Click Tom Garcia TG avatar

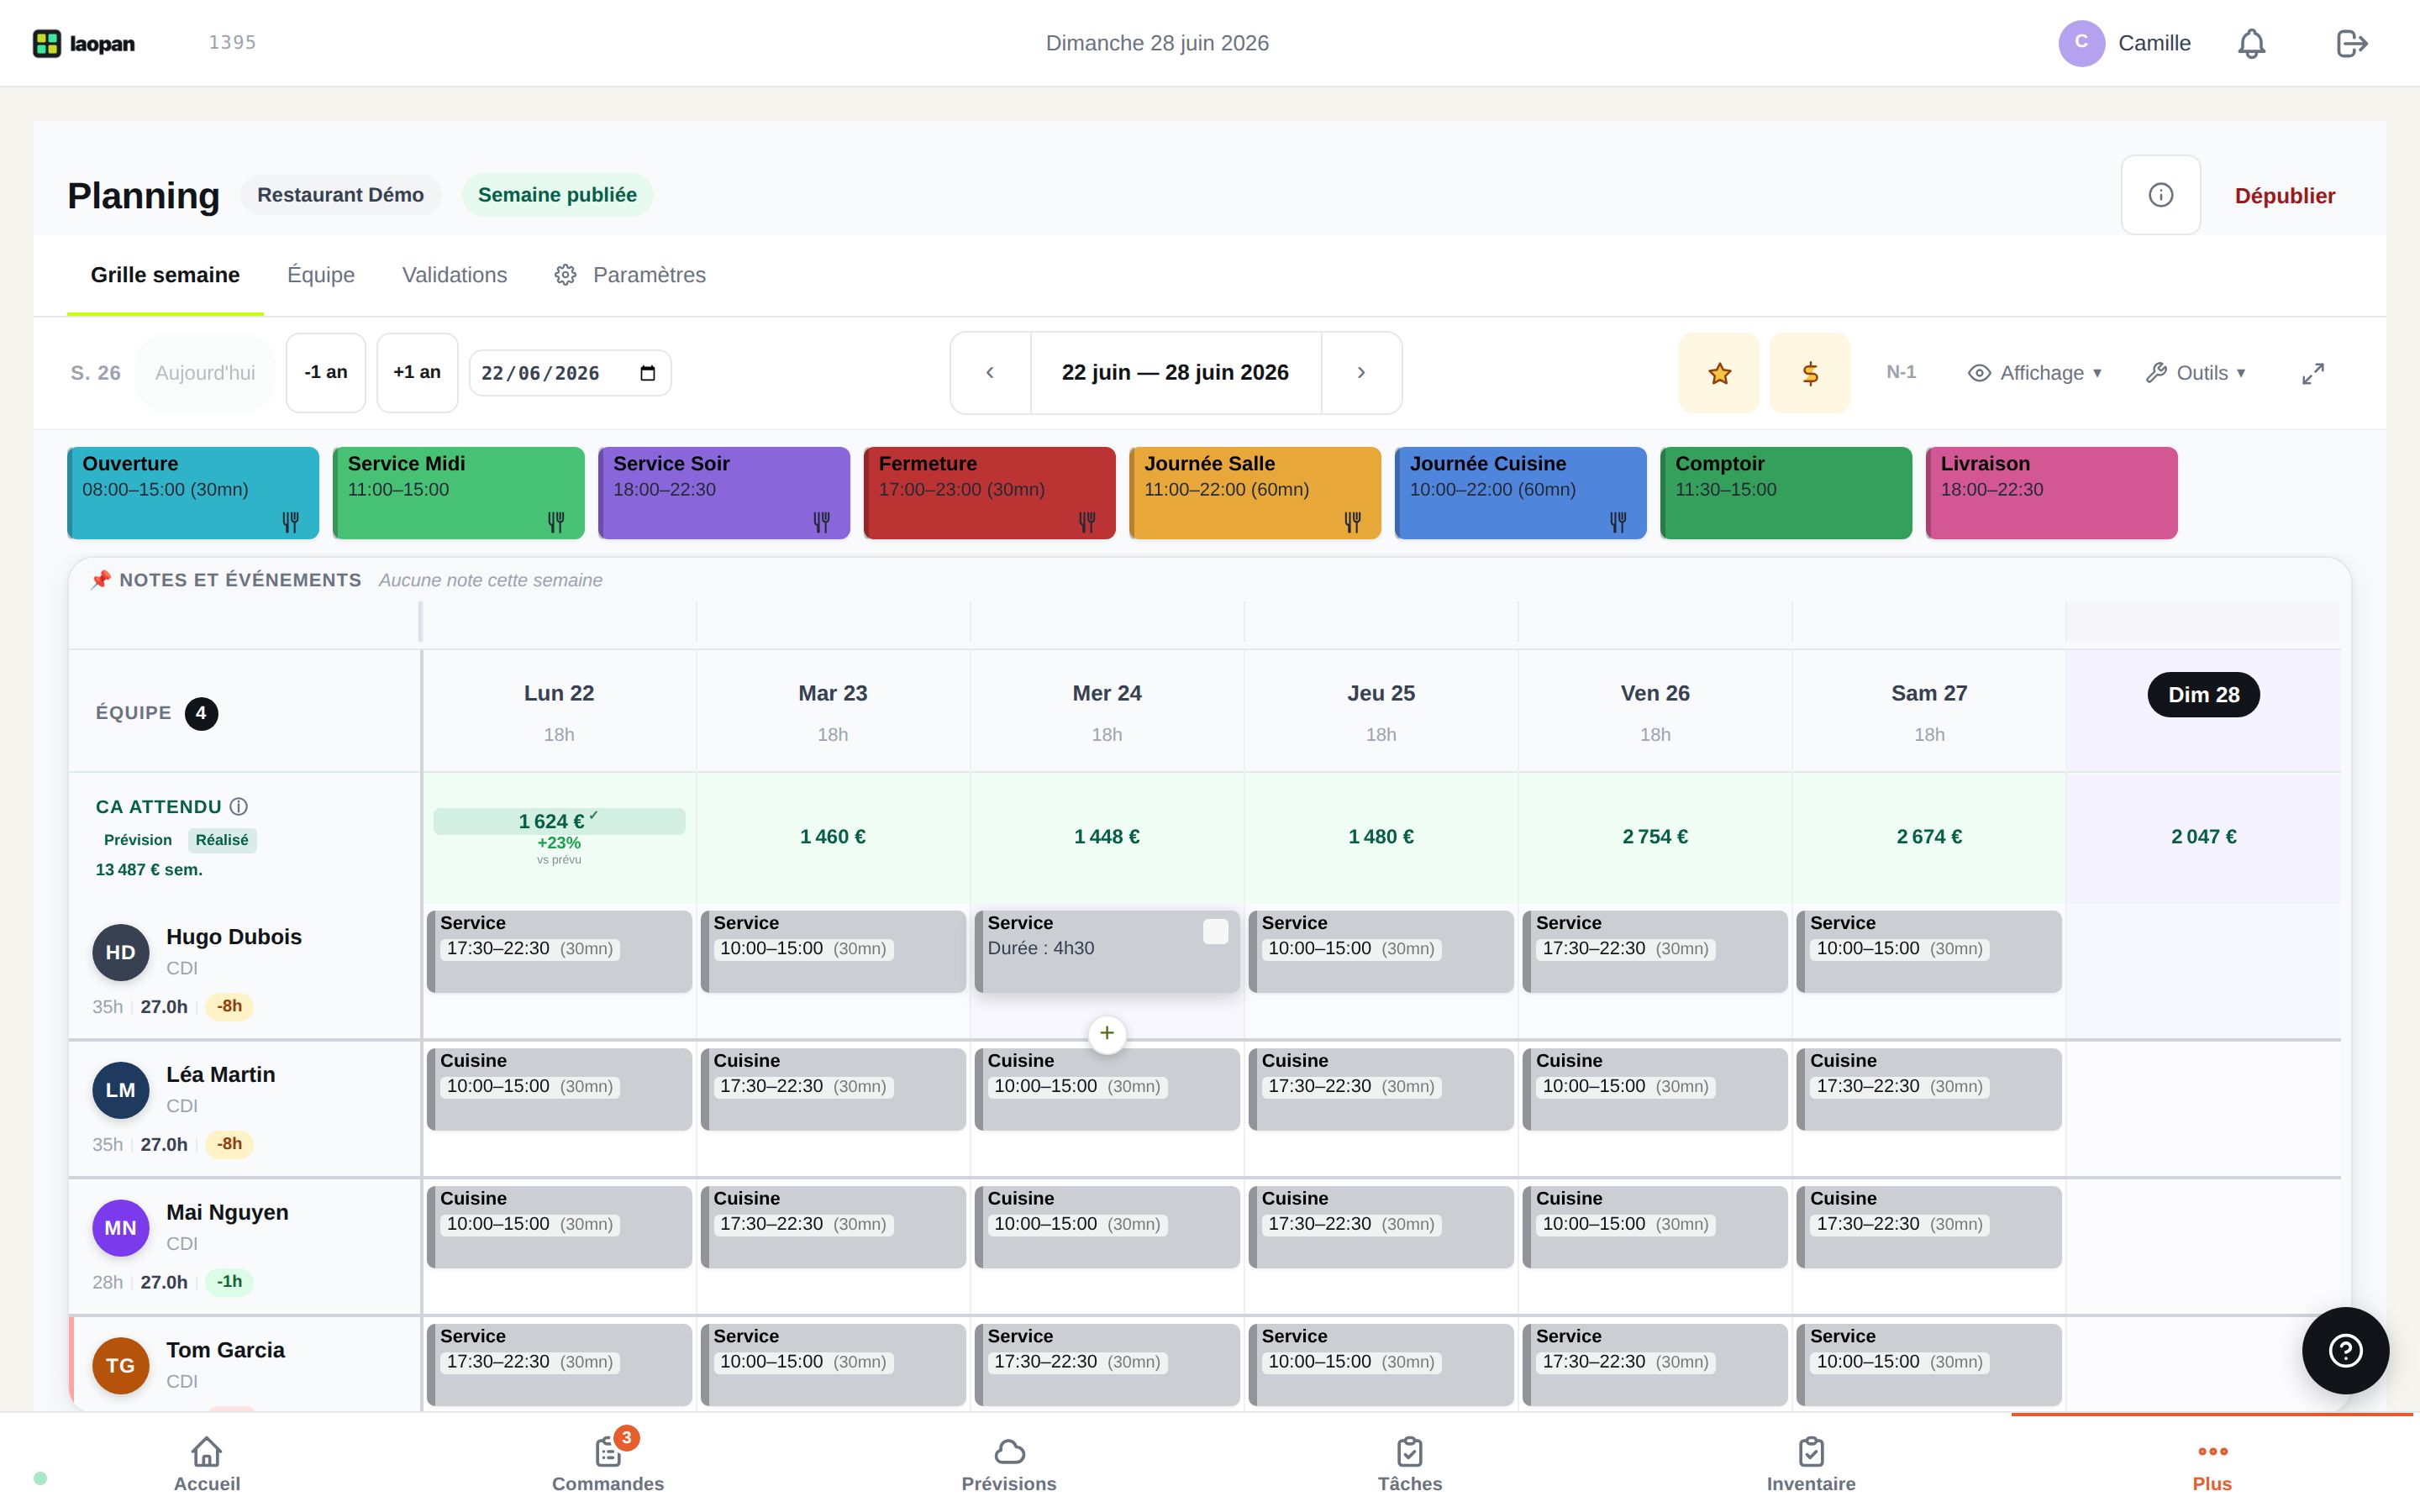[120, 1366]
